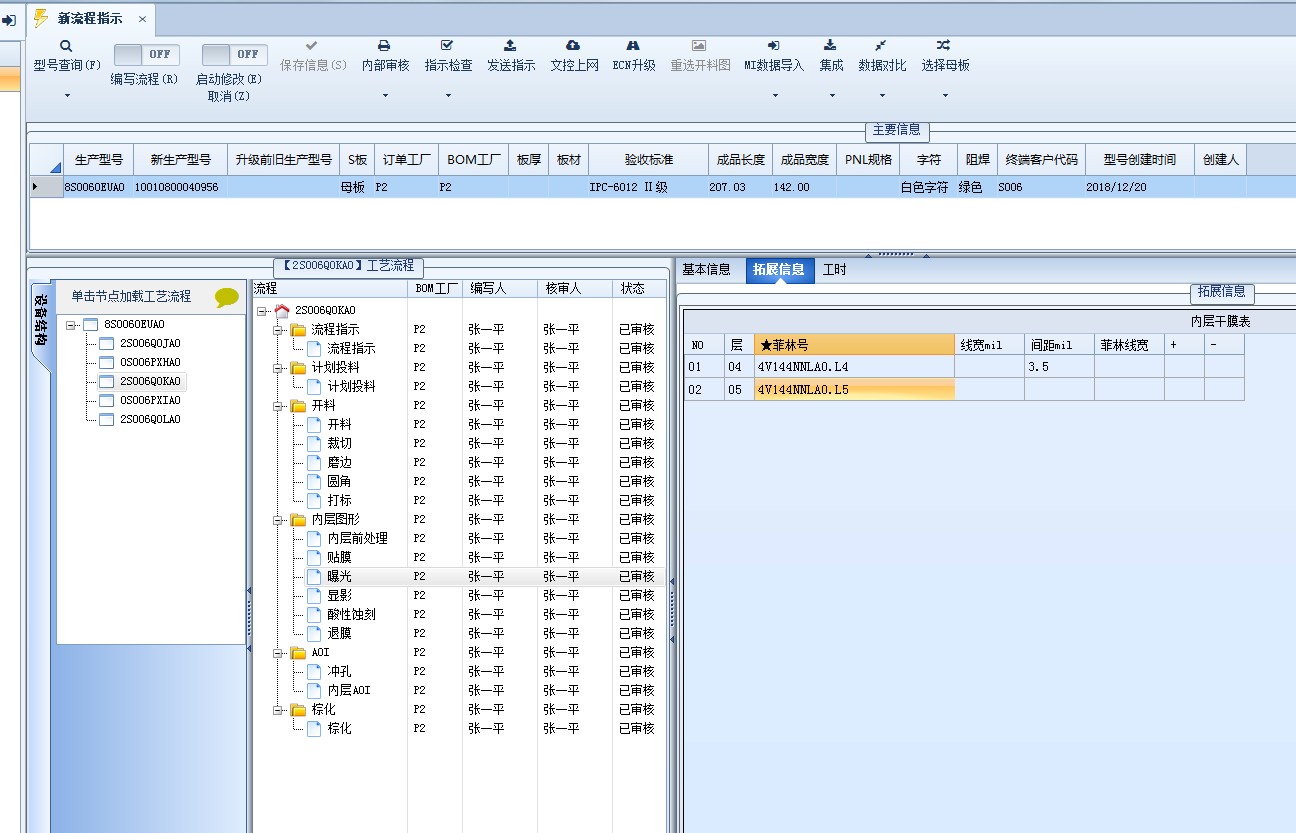
Task: Click the 棕化 folder icon
Action: point(298,710)
